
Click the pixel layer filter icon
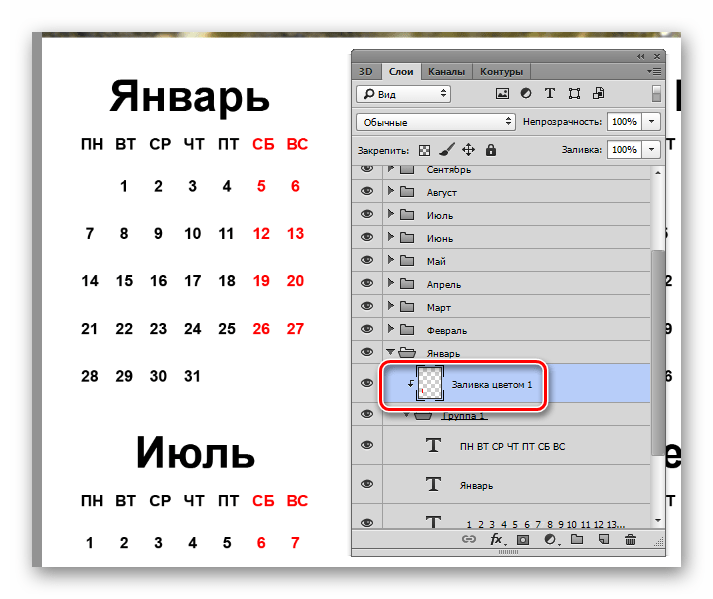(503, 93)
